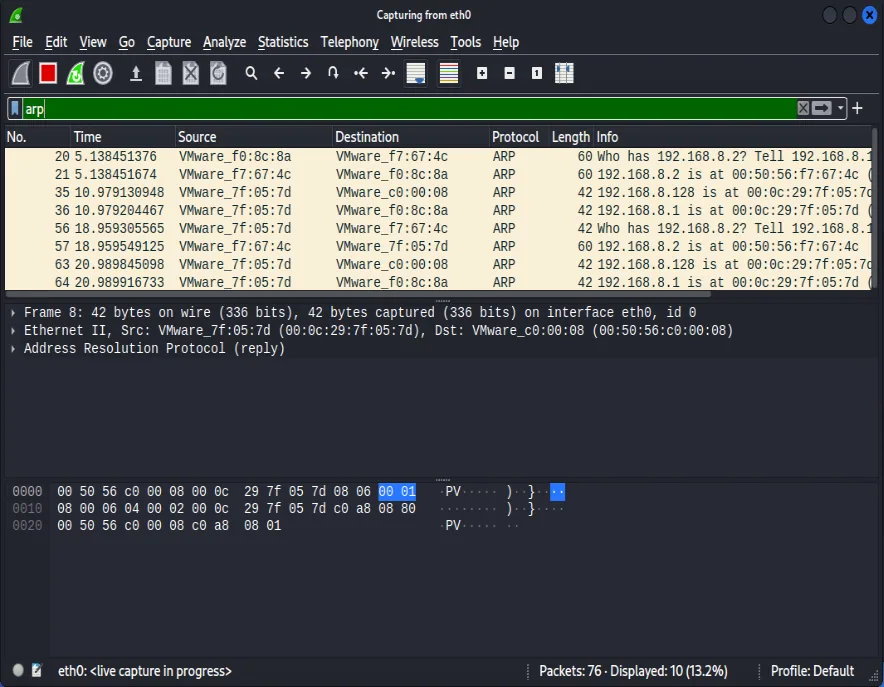The height and width of the screenshot is (687, 884).
Task: Open a capture file with upload arrow icon
Action: (x=136, y=73)
